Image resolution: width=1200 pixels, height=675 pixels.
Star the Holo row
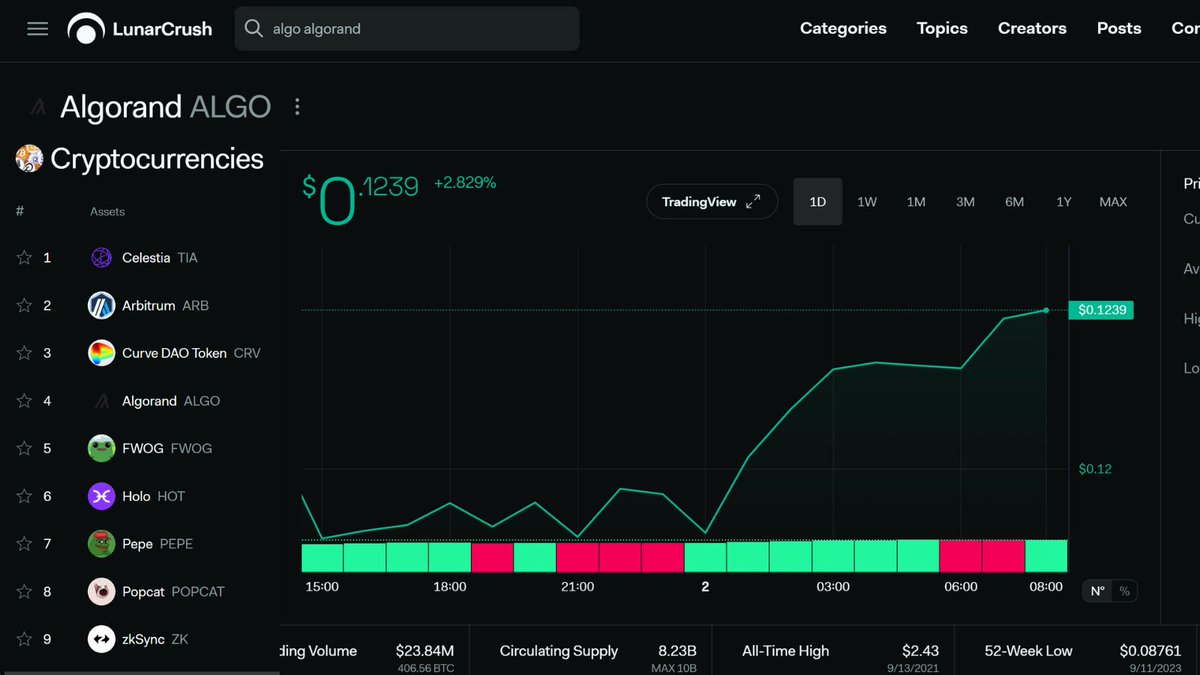[x=24, y=496]
